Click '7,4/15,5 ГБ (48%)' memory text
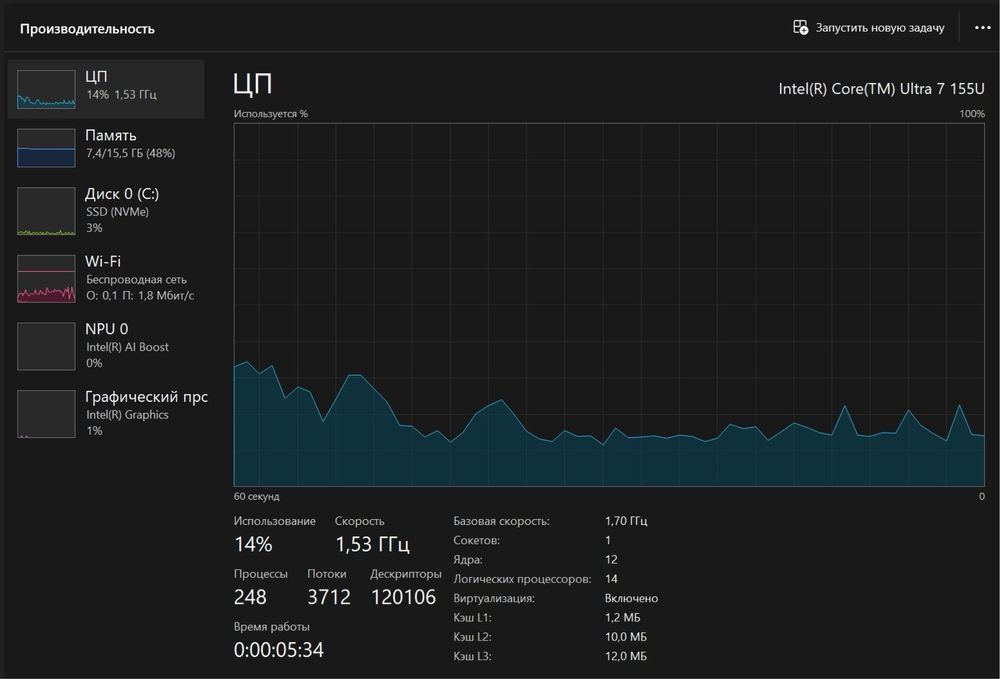This screenshot has height=679, width=1000. [x=131, y=153]
